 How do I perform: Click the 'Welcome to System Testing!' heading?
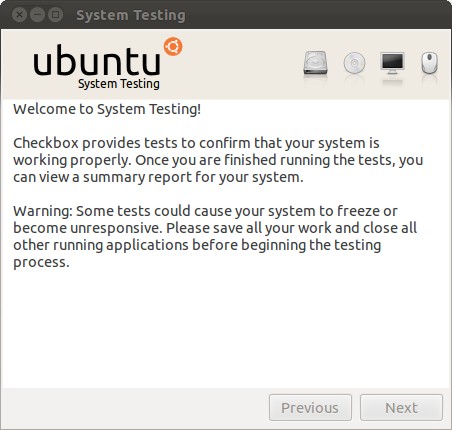pyautogui.click(x=107, y=109)
